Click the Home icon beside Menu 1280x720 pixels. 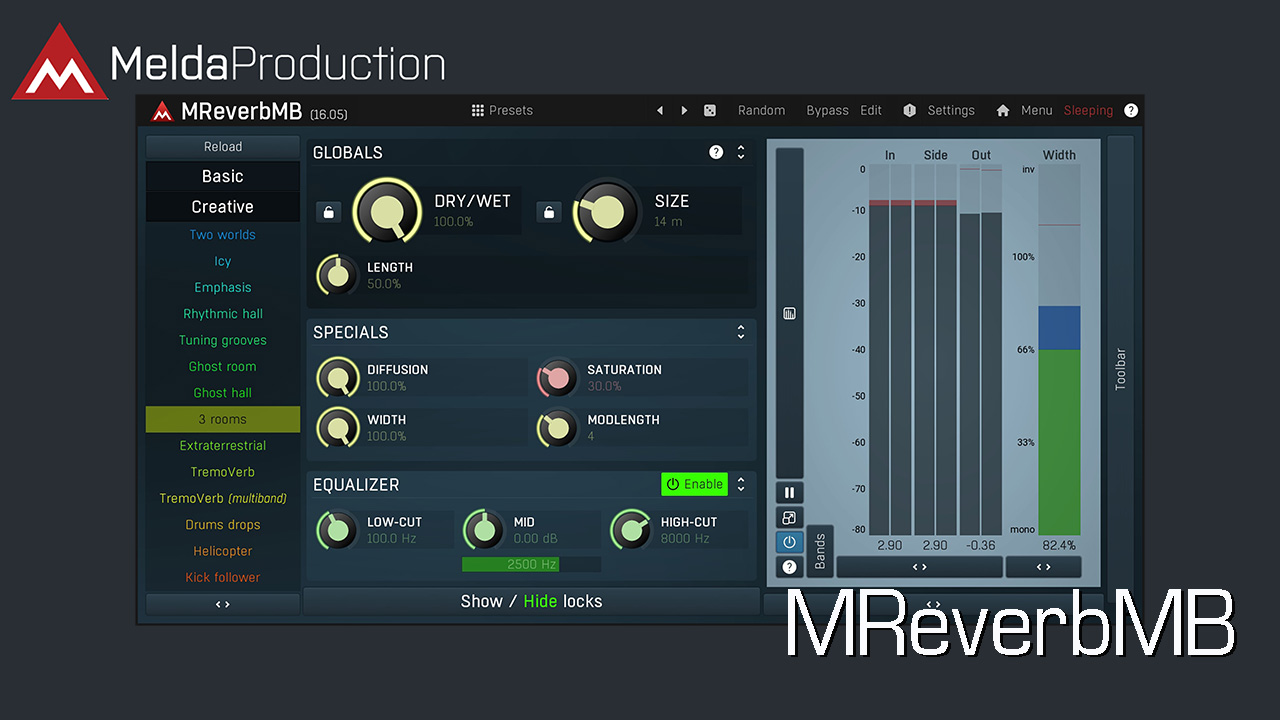click(1003, 111)
